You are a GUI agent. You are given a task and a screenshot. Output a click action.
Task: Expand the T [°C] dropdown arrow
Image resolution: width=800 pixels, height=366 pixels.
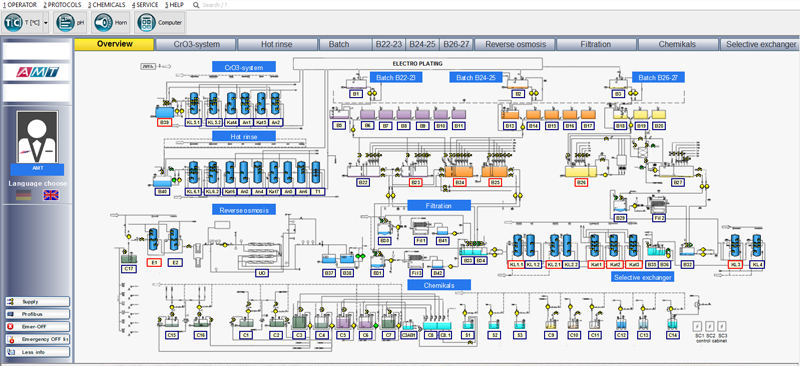click(45, 23)
